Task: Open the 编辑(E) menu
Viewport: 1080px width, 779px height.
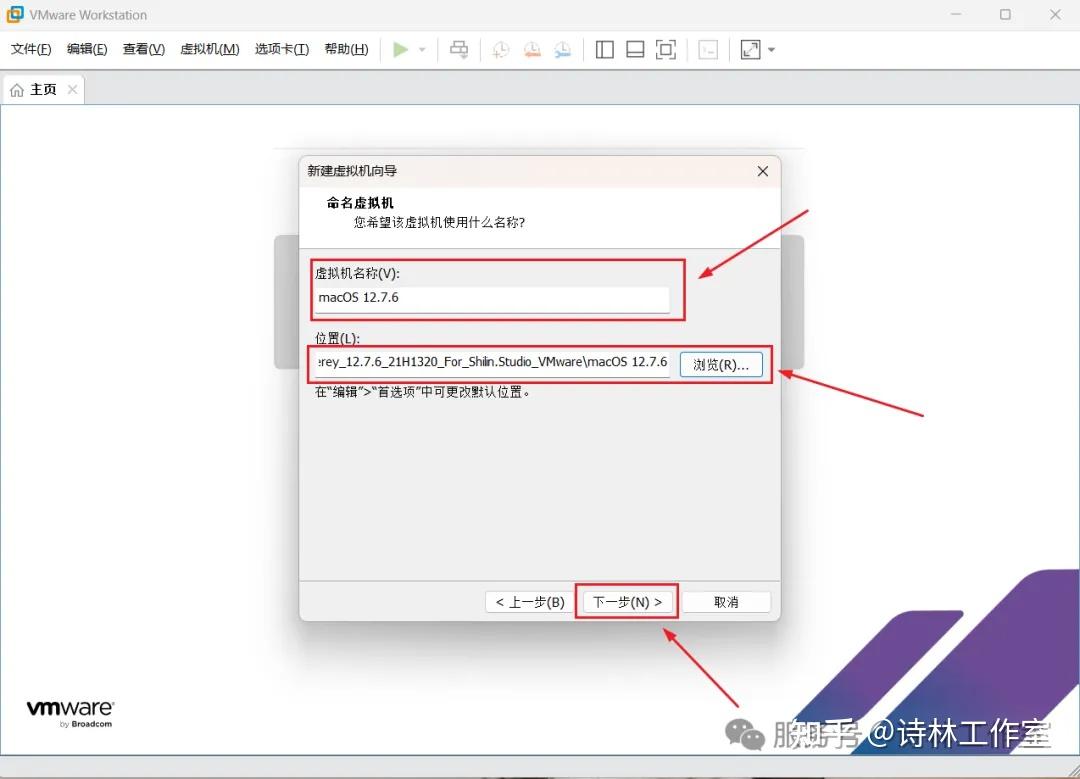Action: (x=87, y=49)
